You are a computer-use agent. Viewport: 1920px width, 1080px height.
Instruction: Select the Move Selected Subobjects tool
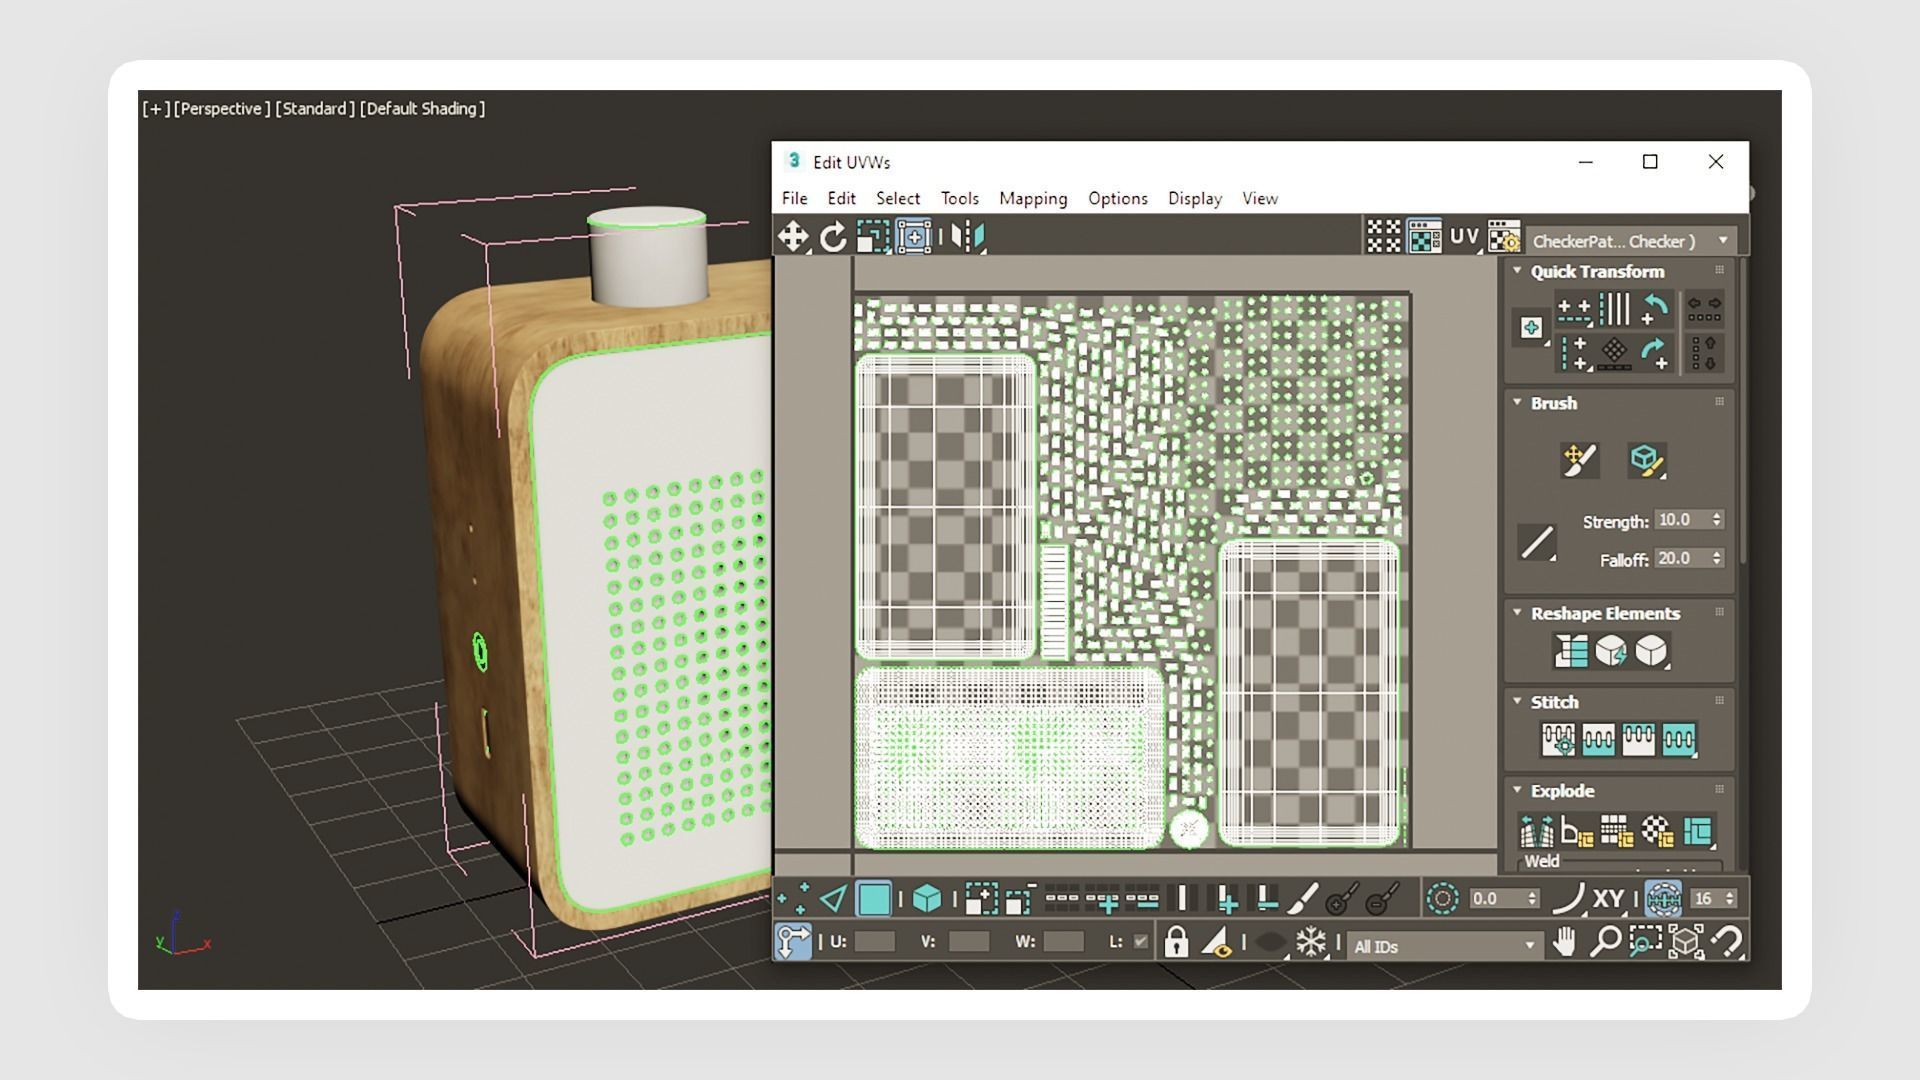pos(793,237)
